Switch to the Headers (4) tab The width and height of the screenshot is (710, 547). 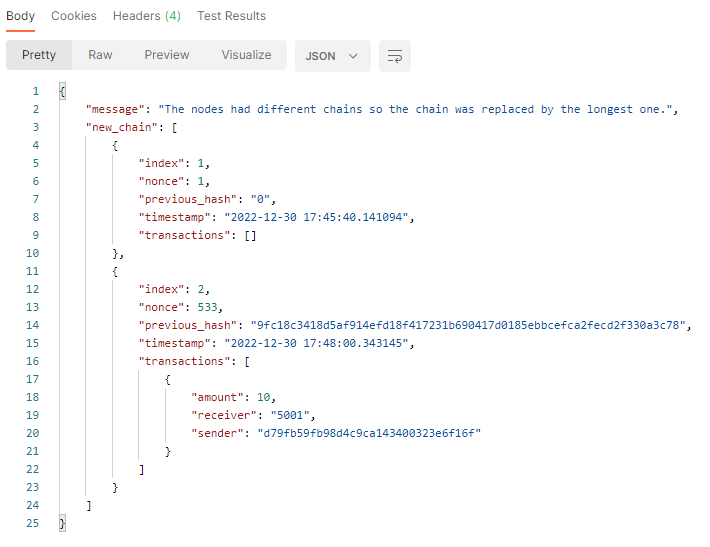[x=147, y=16]
